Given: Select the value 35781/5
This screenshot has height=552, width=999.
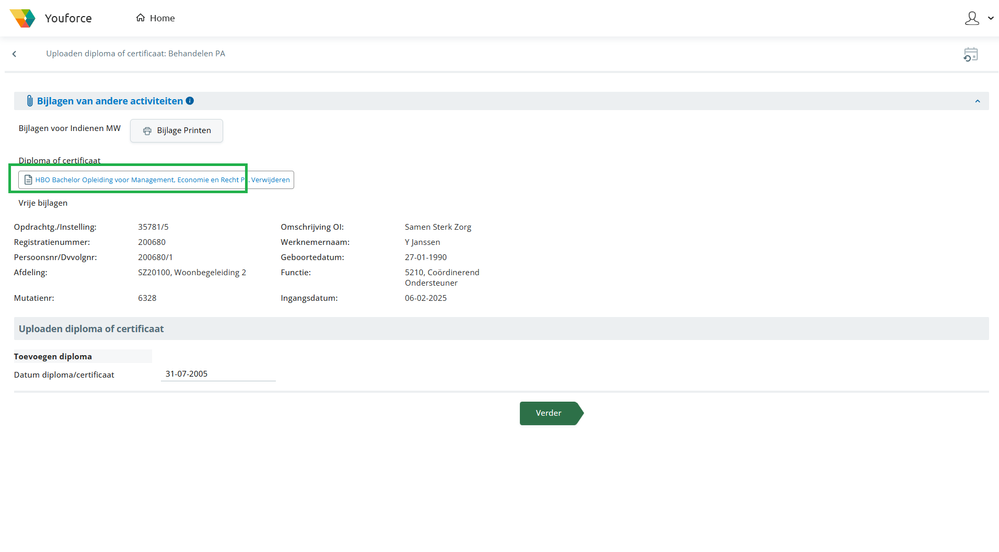Looking at the screenshot, I should click(154, 227).
